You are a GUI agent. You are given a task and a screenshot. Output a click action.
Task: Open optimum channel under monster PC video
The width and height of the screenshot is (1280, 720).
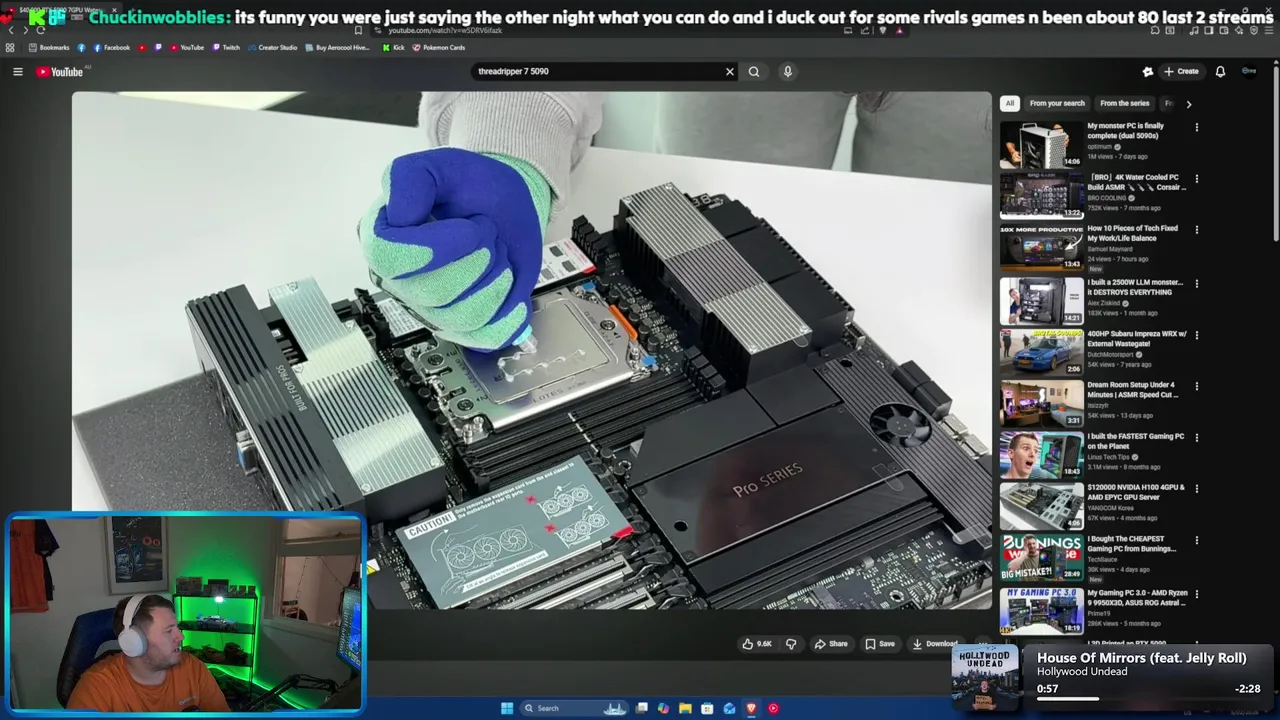[x=1099, y=147]
